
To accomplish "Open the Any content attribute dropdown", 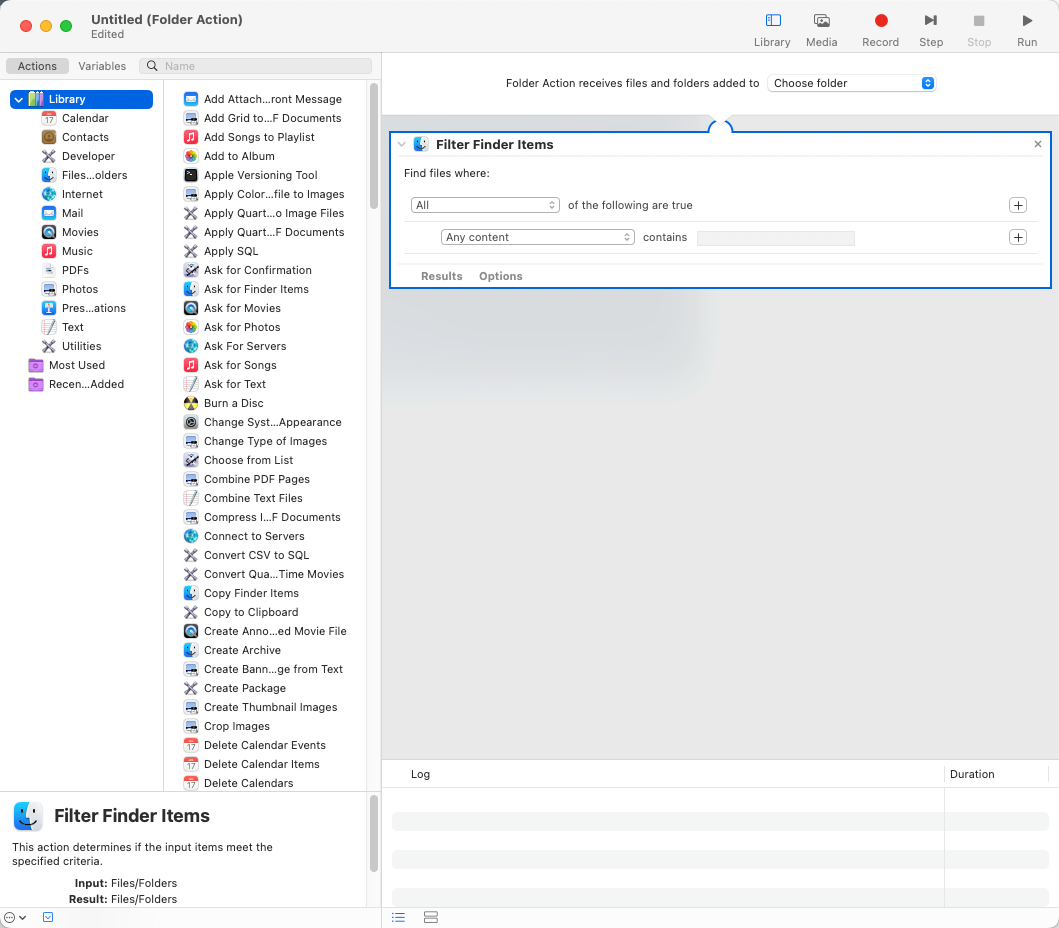I will click(x=538, y=237).
